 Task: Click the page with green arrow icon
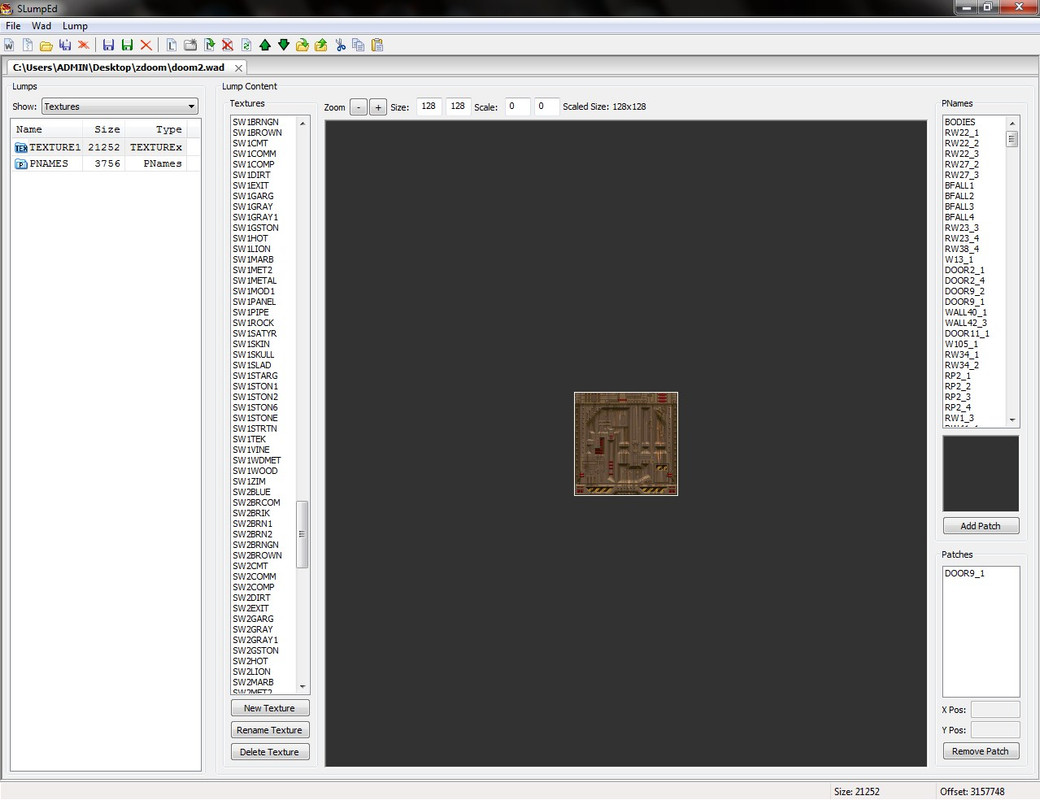pyautogui.click(x=210, y=45)
